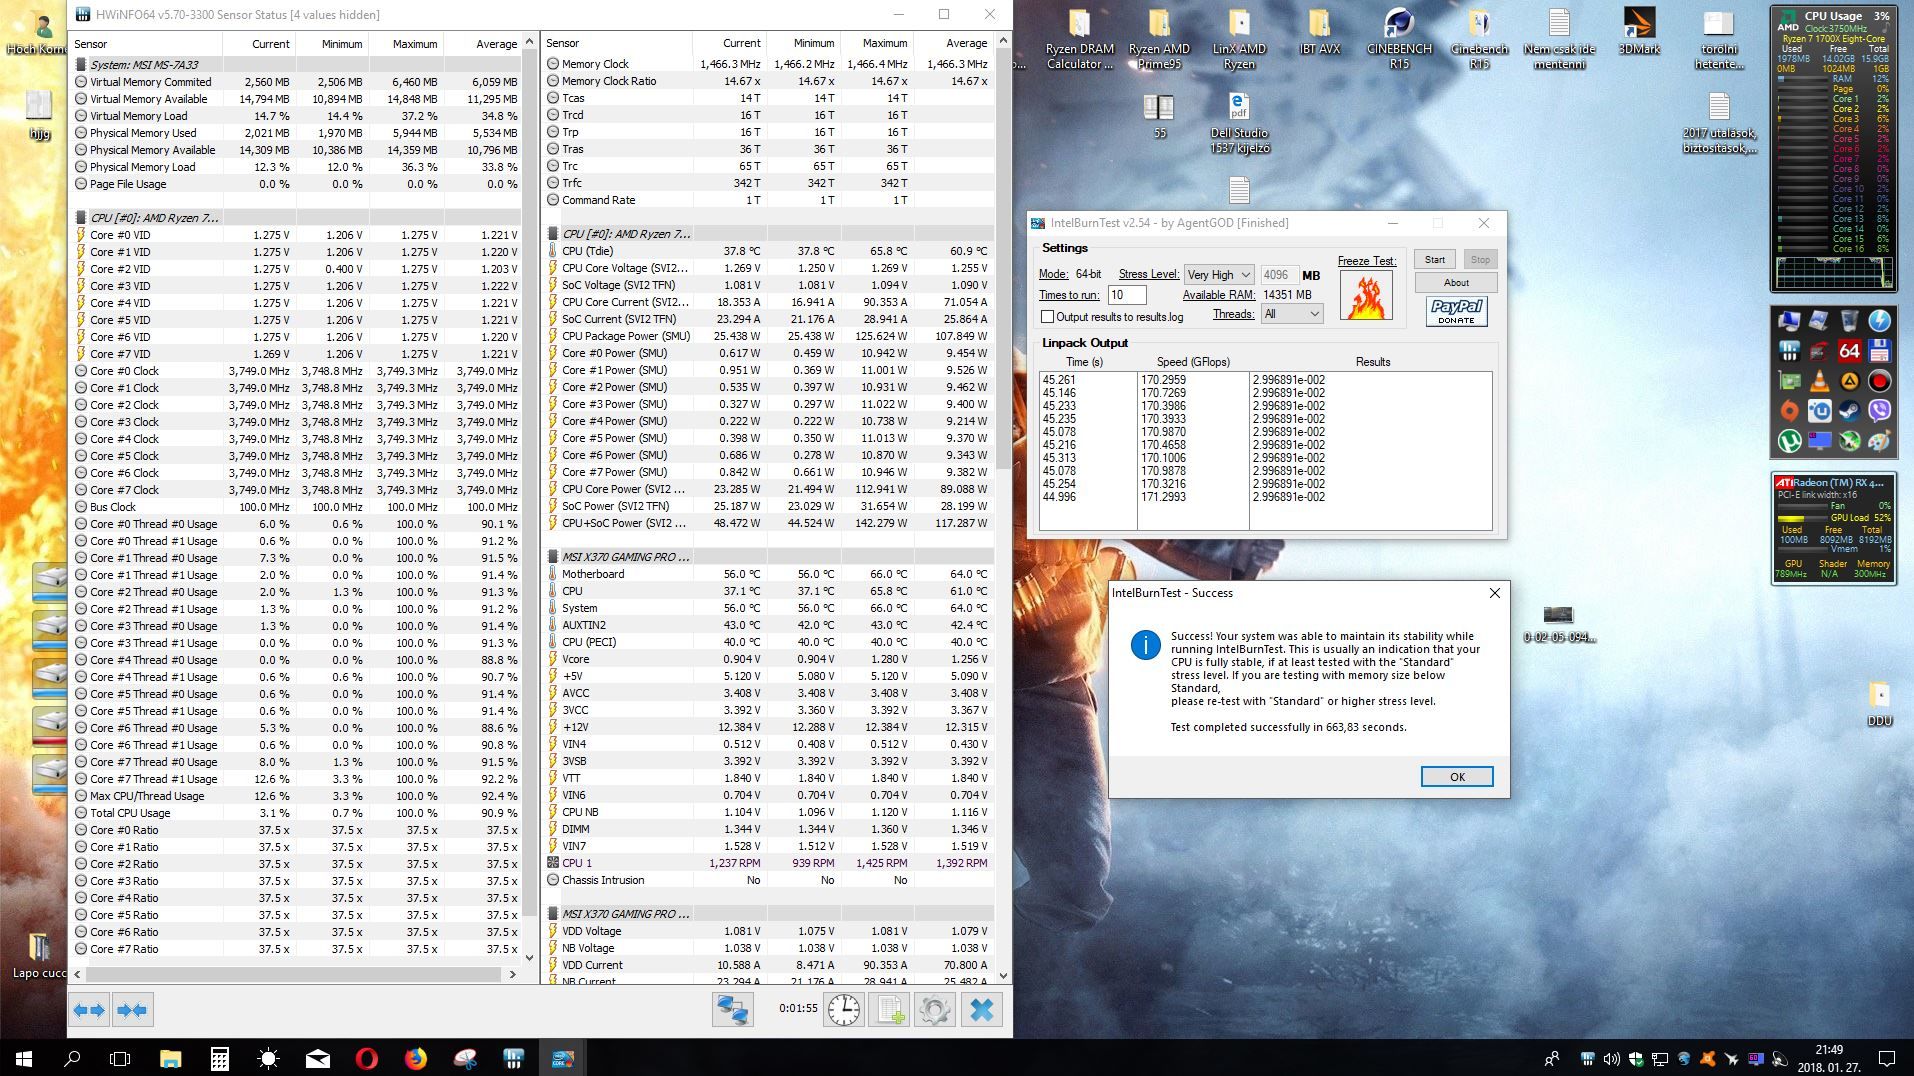Open volume control in system tray
1914x1076 pixels.
click(1611, 1058)
